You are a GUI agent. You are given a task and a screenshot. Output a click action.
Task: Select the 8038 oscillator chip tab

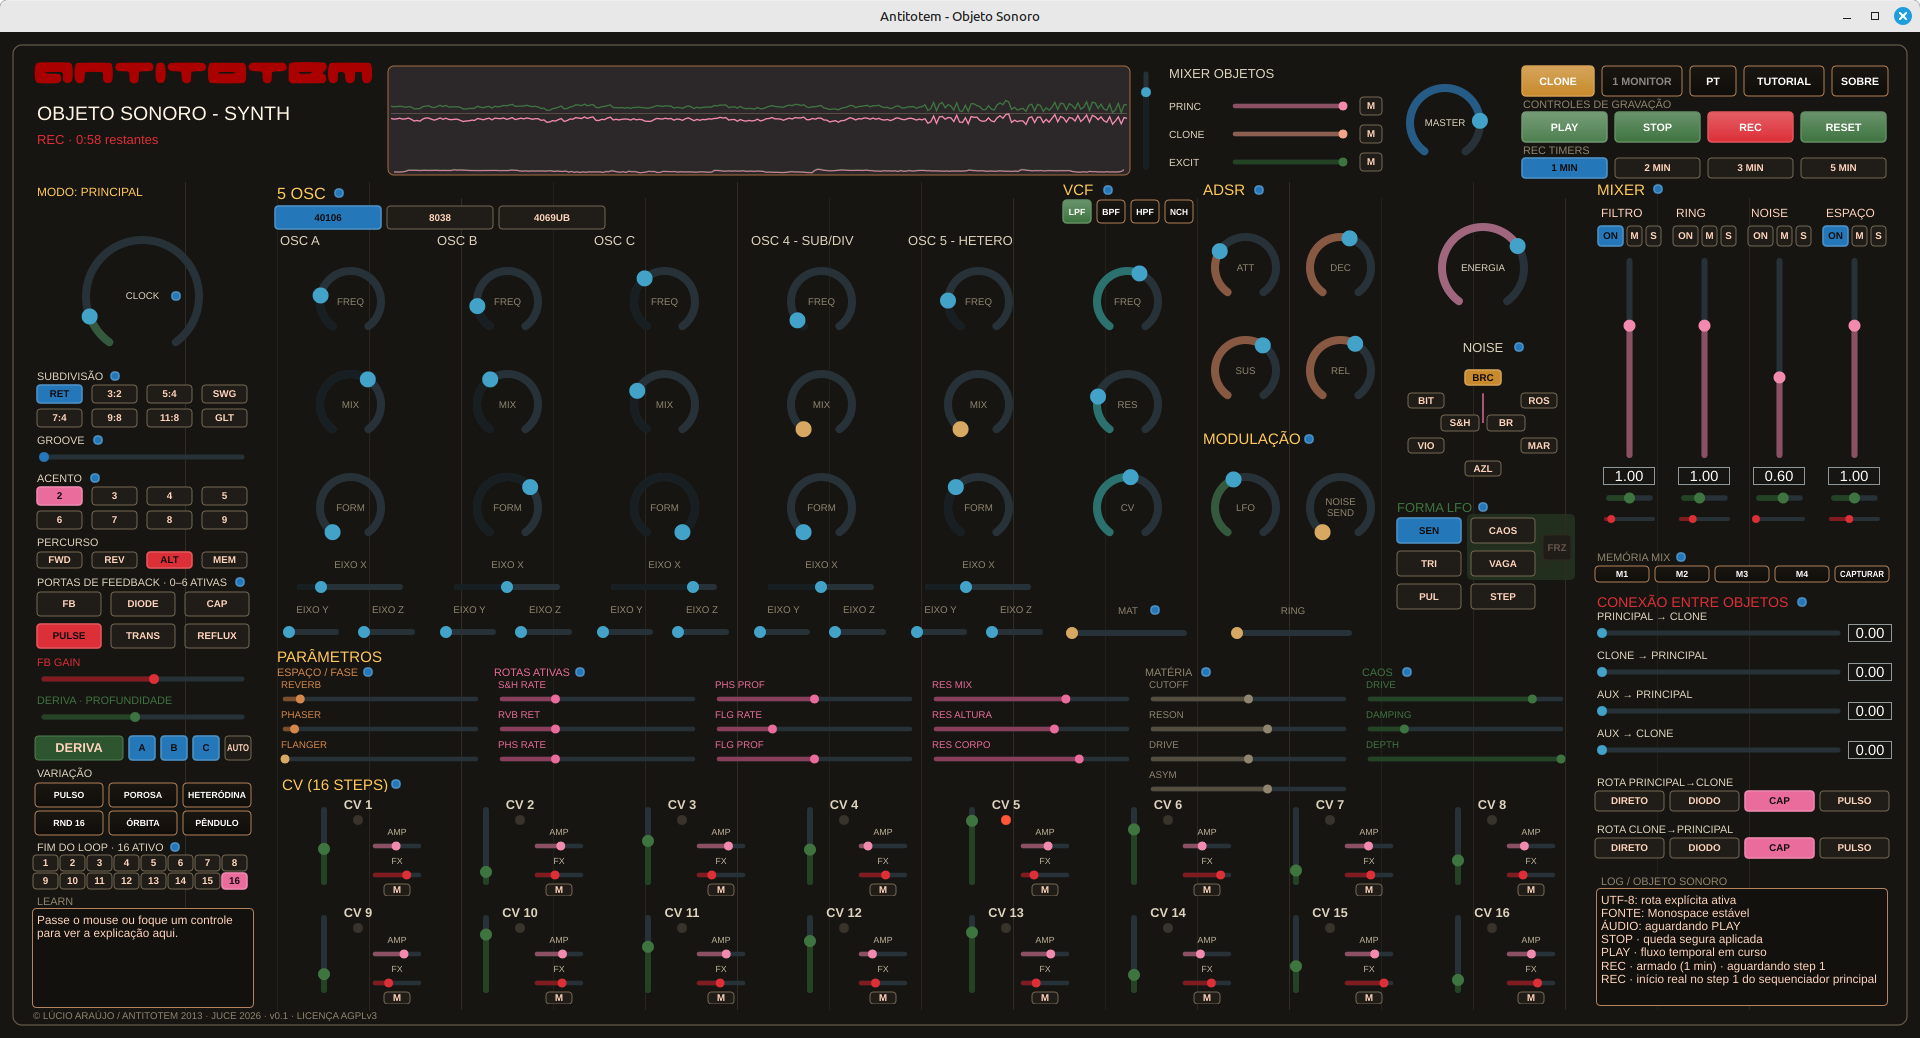[440, 217]
